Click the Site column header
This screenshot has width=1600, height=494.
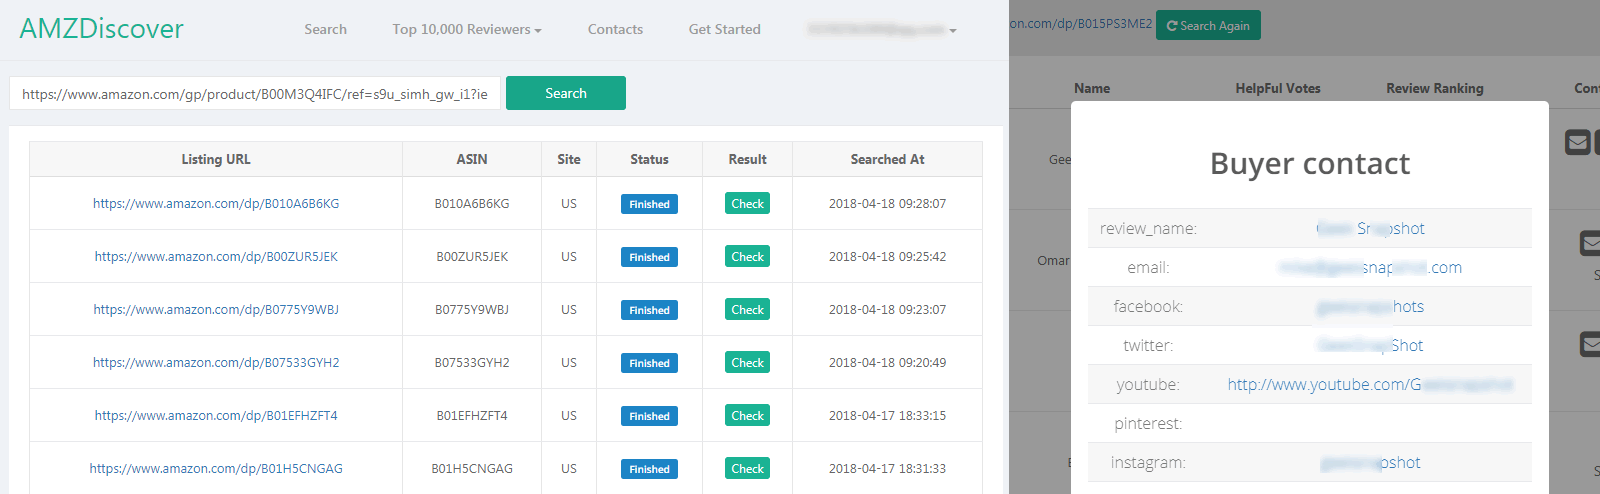569,159
